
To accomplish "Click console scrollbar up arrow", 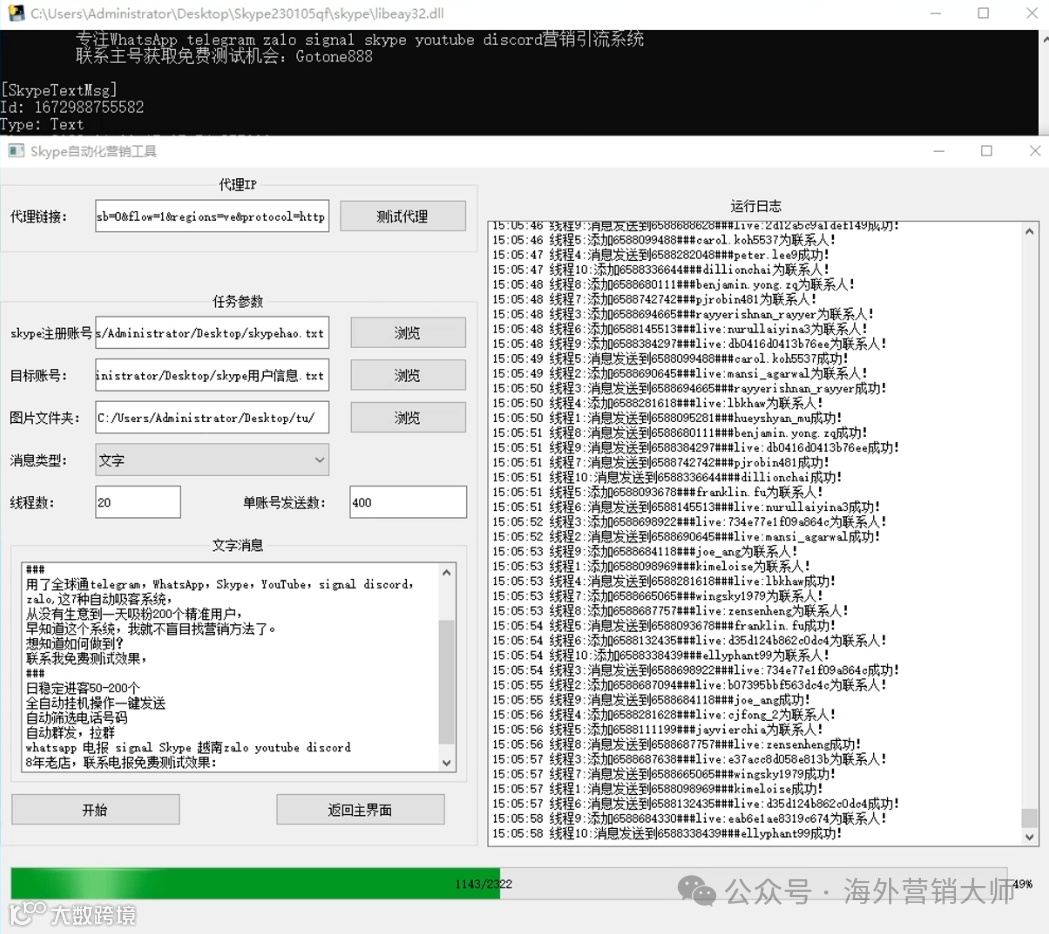I will [x=1044, y=39].
